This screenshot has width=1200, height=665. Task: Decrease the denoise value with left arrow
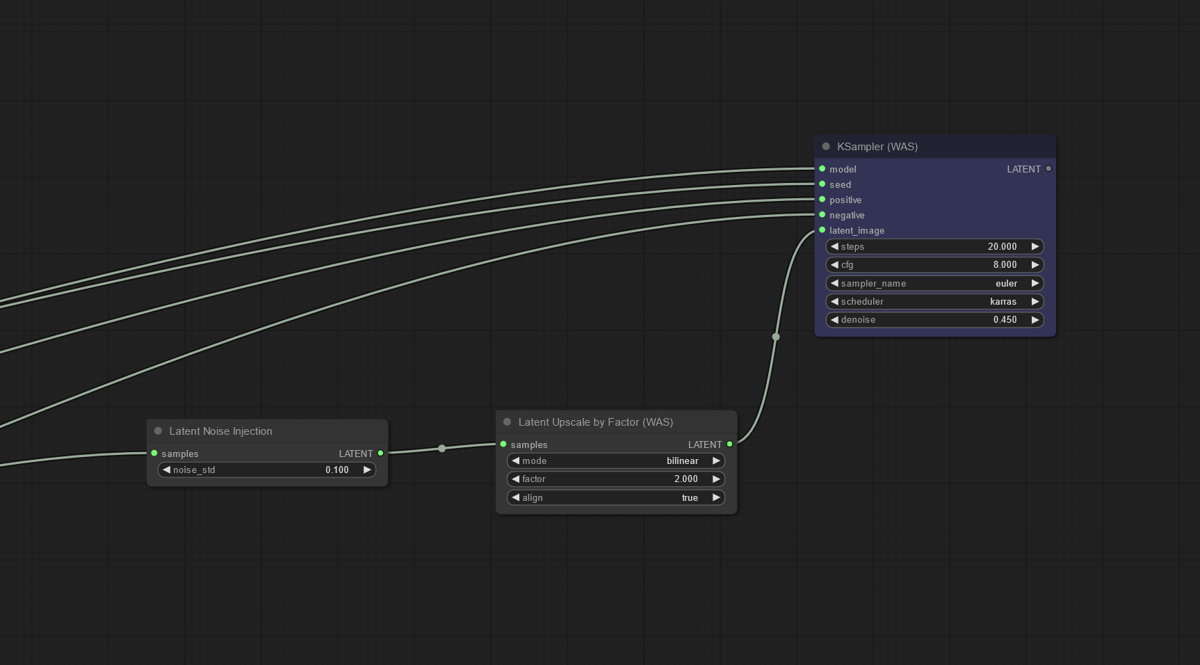(x=836, y=319)
